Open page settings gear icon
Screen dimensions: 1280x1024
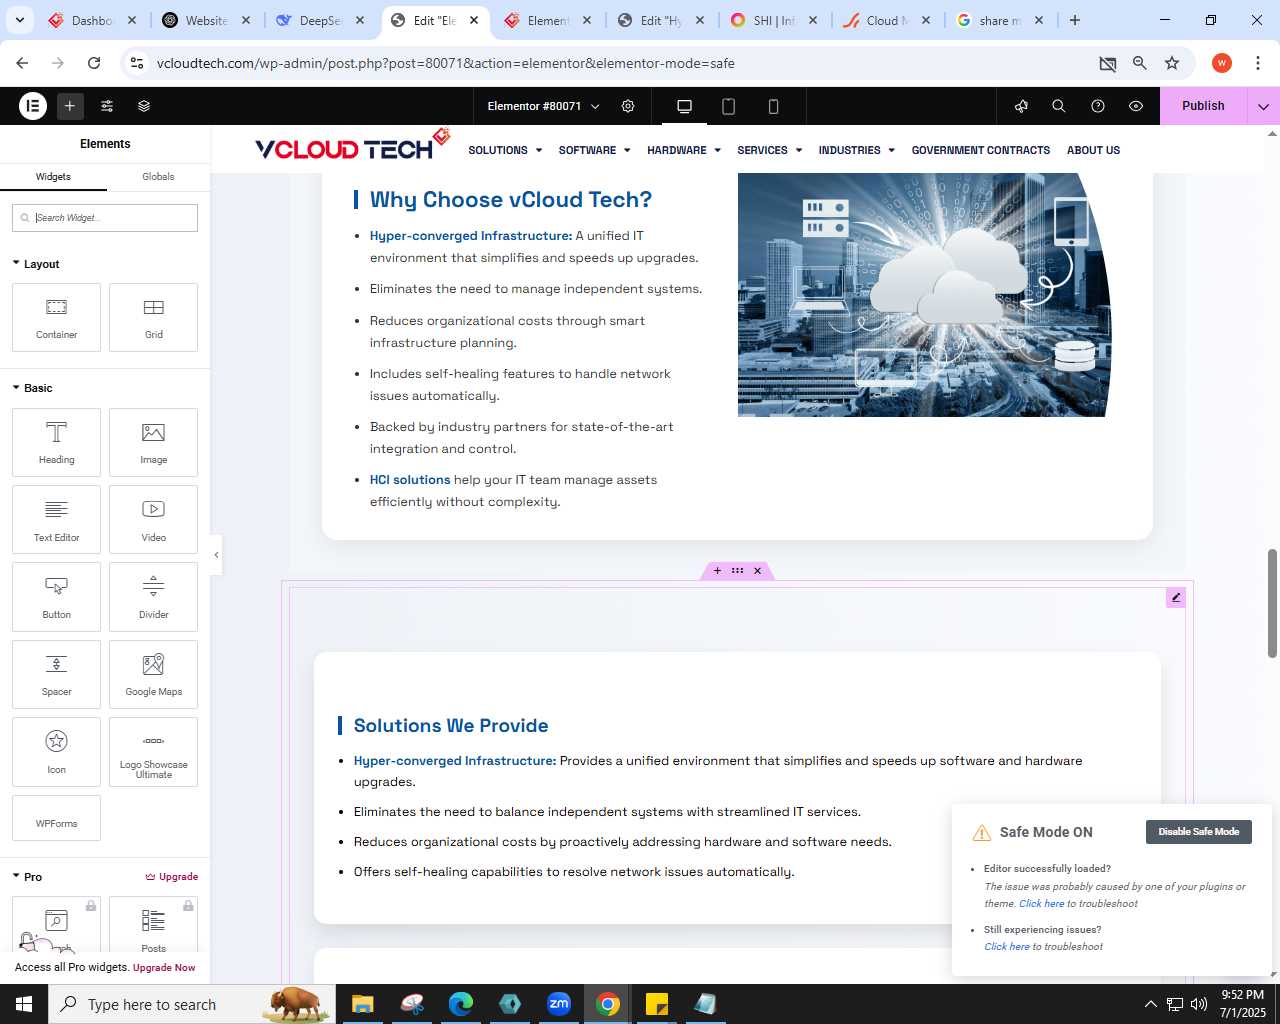click(628, 106)
